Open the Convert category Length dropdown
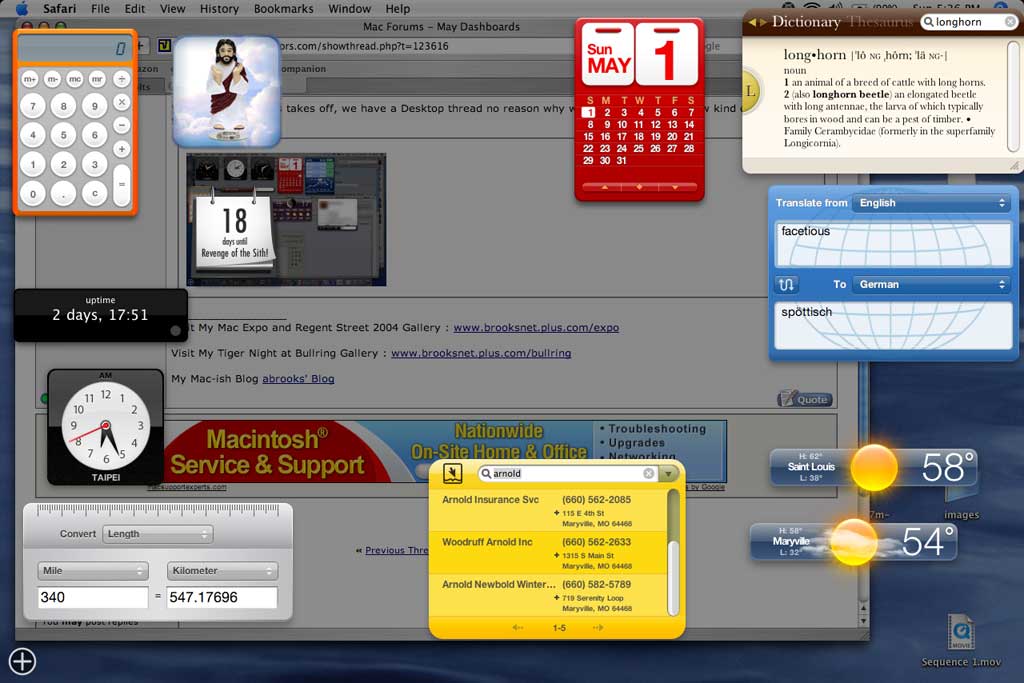The height and width of the screenshot is (683, 1024). pos(157,533)
